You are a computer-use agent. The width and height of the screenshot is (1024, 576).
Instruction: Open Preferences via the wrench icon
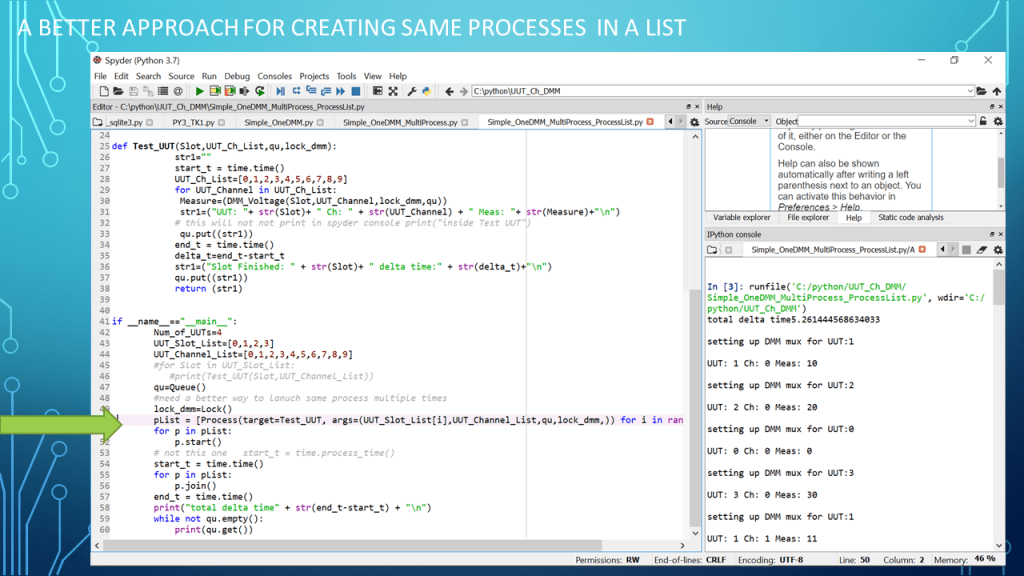pyautogui.click(x=410, y=91)
